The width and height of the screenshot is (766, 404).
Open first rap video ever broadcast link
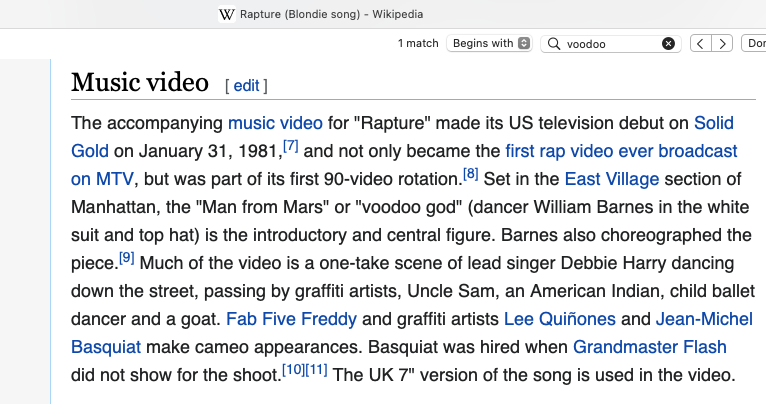[621, 152]
